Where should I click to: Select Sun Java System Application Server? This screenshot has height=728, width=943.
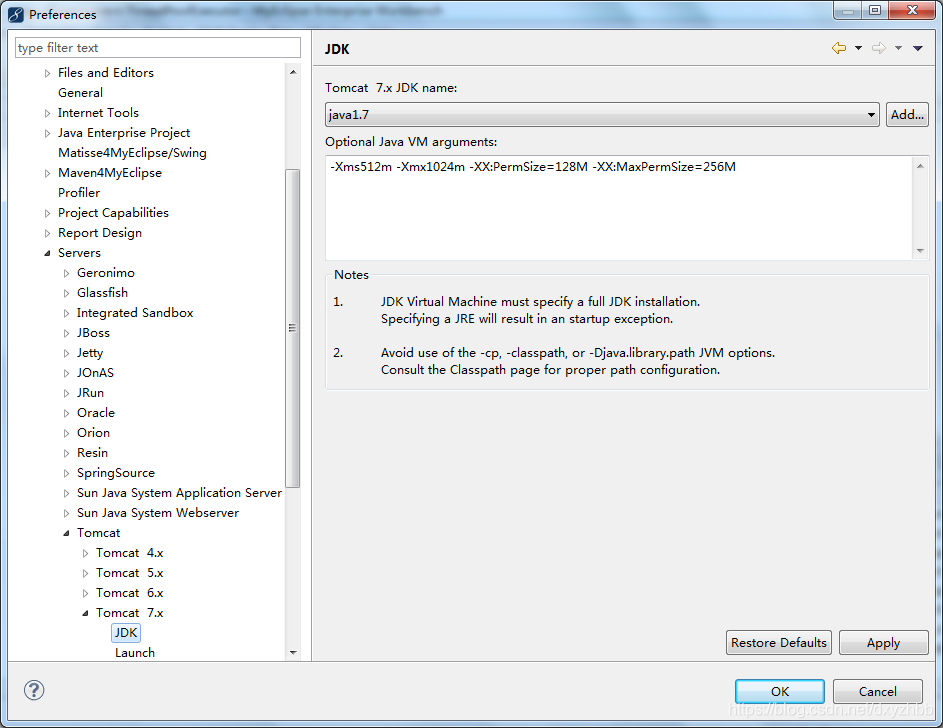click(x=179, y=493)
